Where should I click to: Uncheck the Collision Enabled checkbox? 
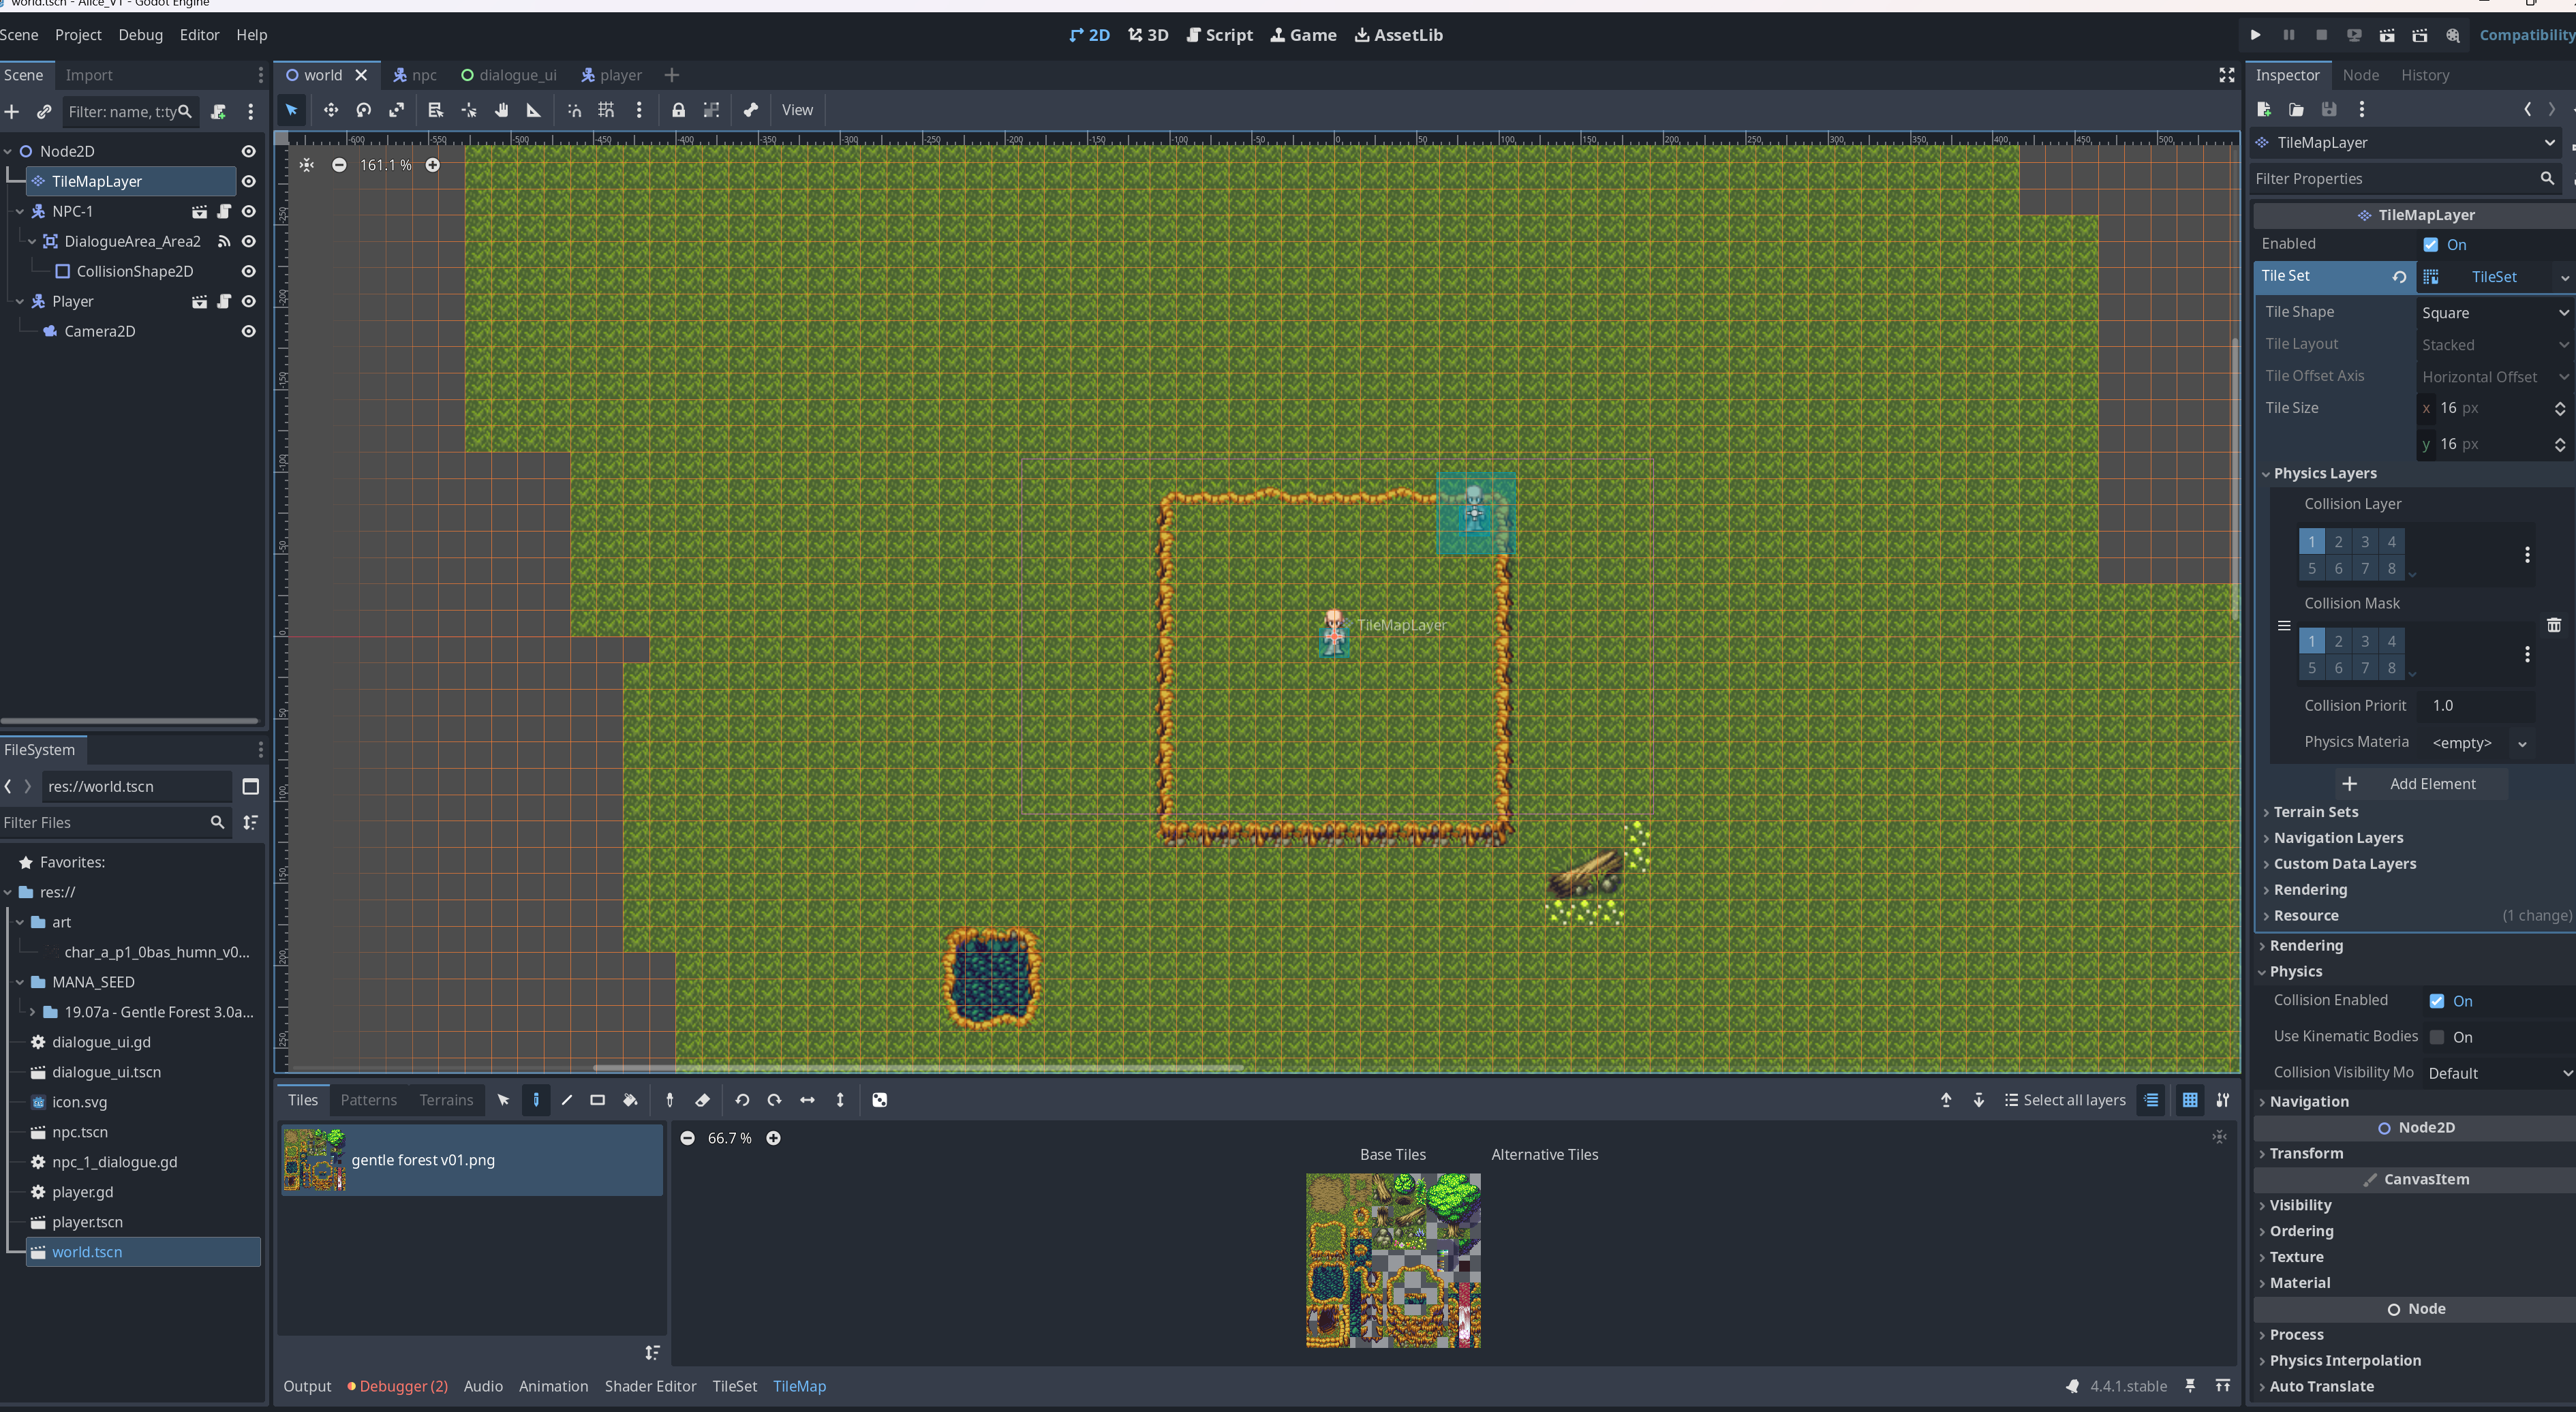tap(2437, 1001)
